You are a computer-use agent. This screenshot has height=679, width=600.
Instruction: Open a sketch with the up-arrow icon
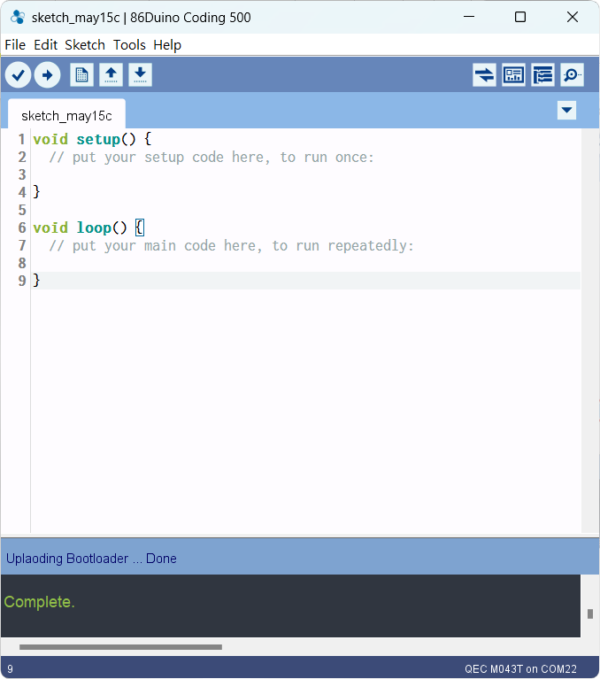(x=111, y=75)
